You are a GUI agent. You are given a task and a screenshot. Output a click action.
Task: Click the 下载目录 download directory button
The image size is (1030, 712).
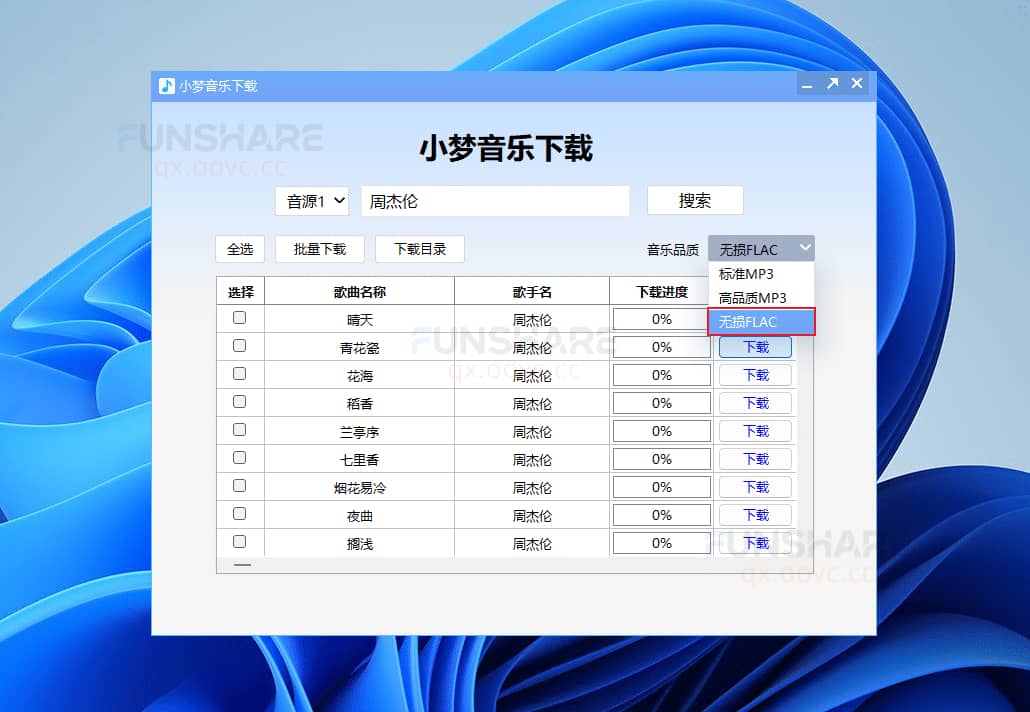point(420,249)
